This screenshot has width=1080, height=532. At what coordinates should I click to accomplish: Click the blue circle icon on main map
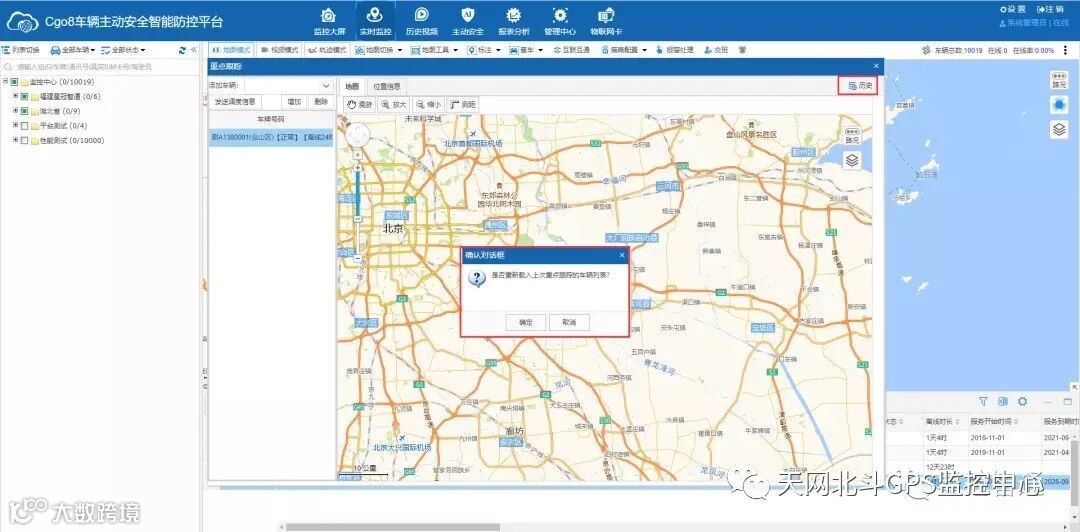pos(1059,104)
